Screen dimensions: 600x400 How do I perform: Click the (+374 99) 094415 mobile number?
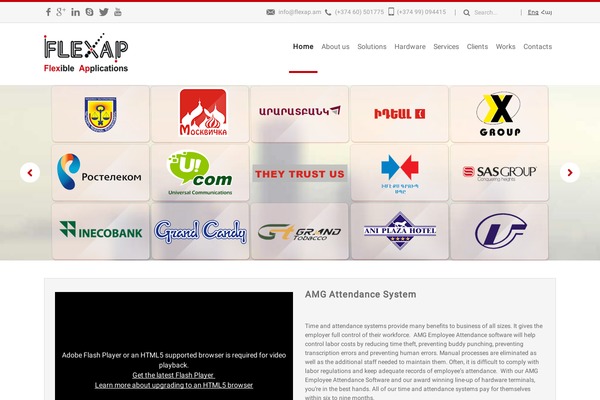point(421,12)
